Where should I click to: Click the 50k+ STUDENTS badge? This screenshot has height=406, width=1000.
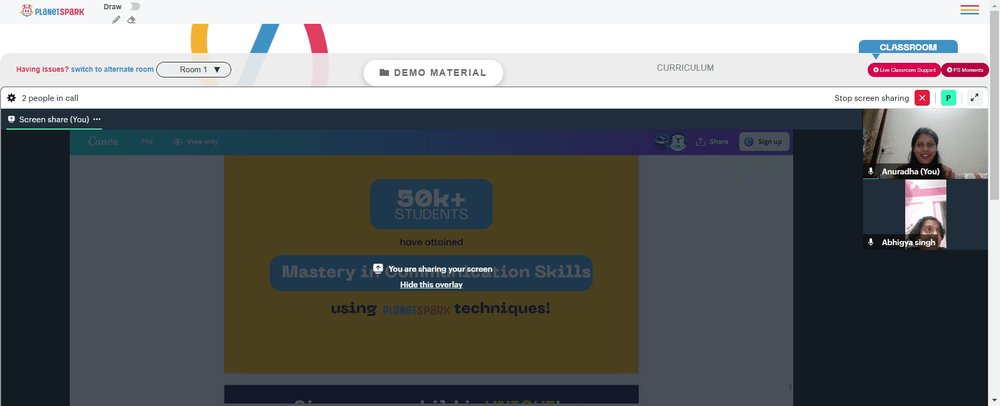(x=431, y=204)
